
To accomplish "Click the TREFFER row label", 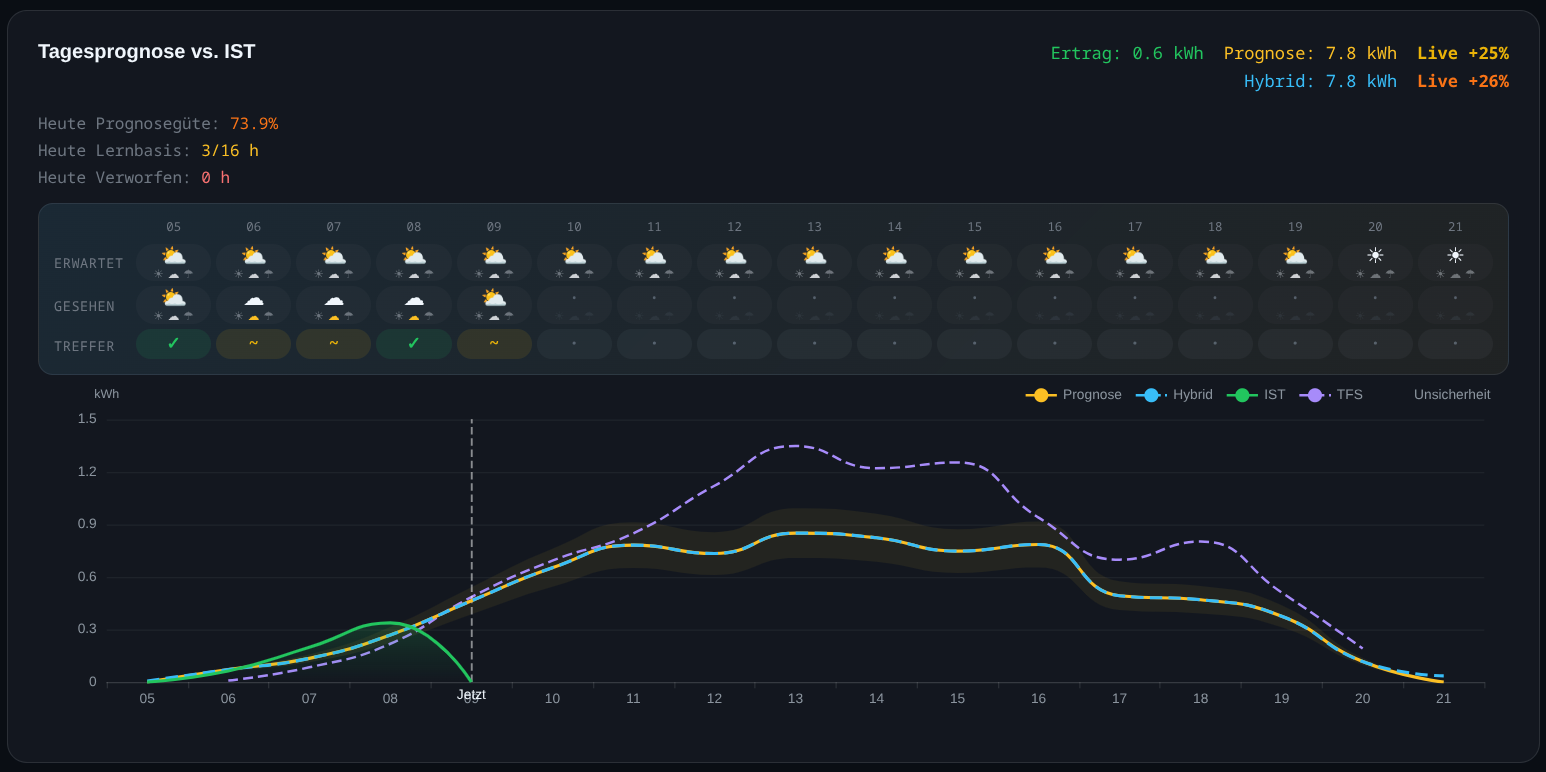I will 84,346.
